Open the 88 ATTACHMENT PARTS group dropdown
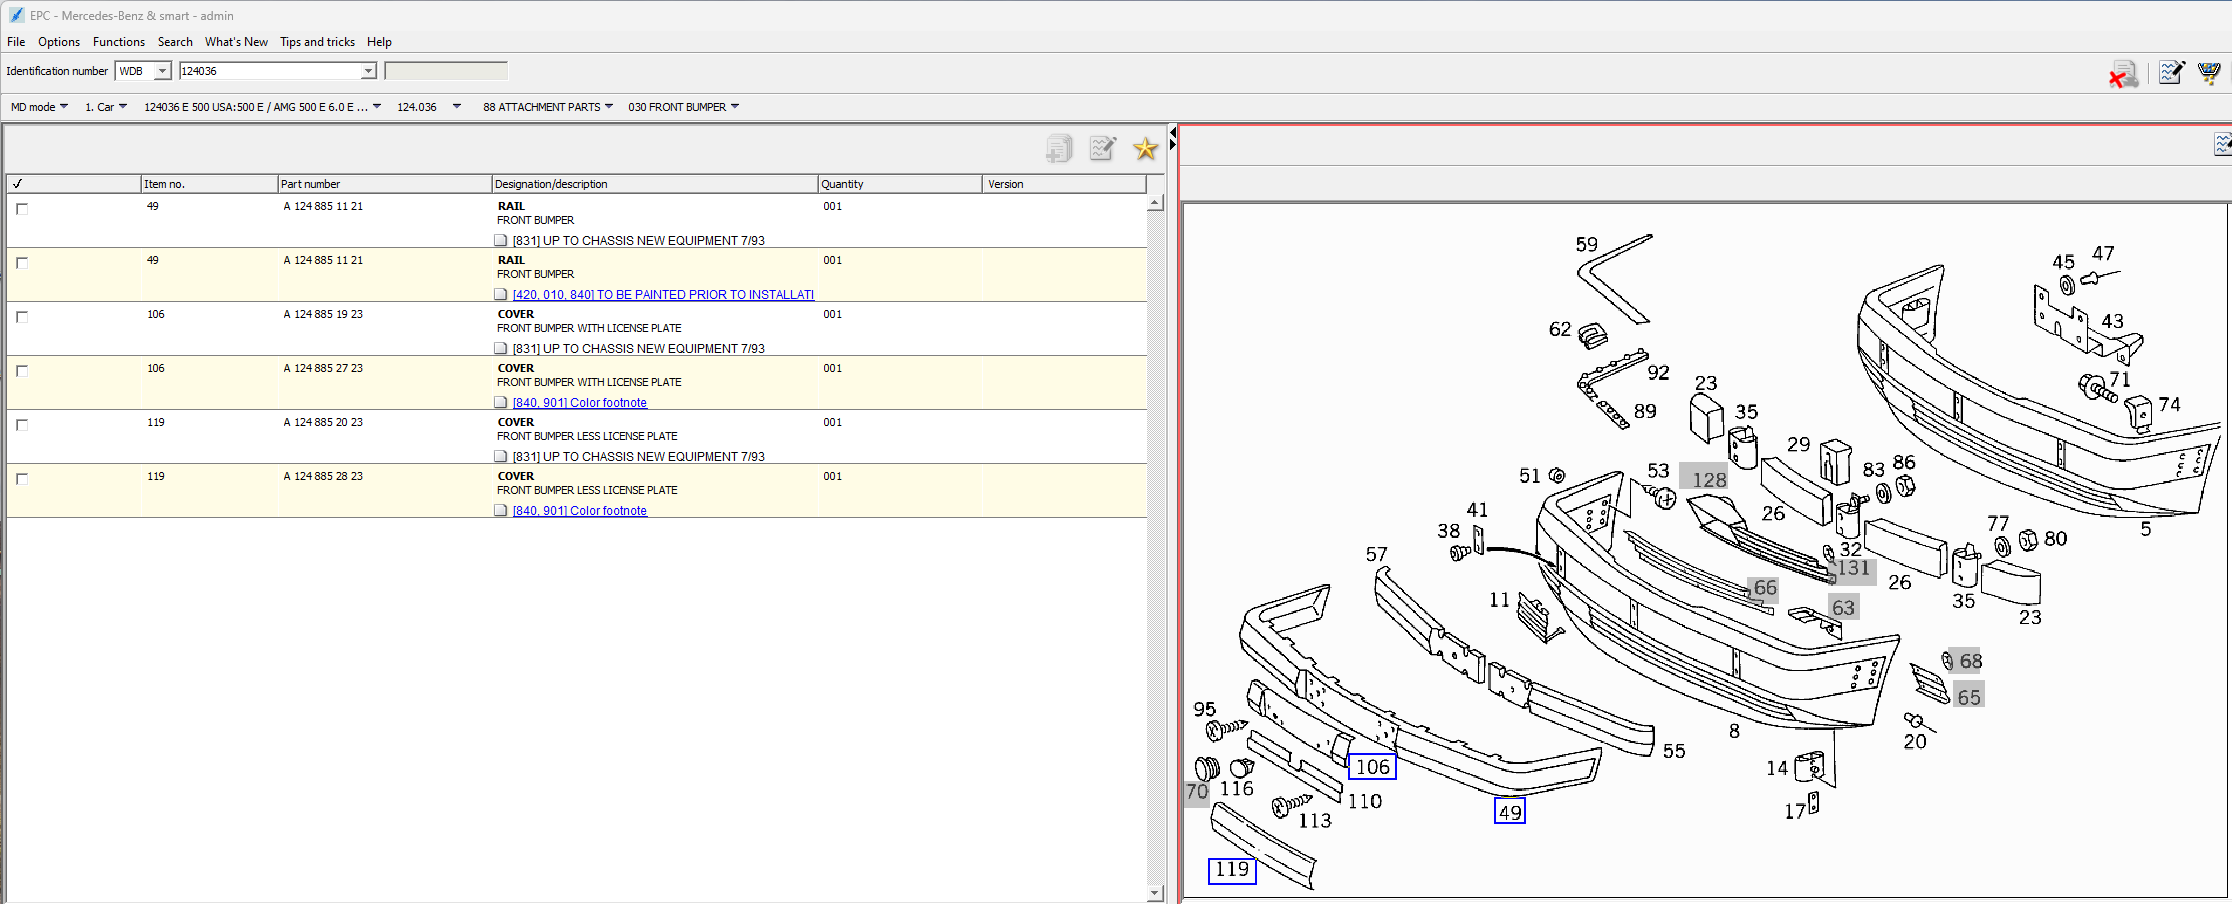 click(x=609, y=107)
